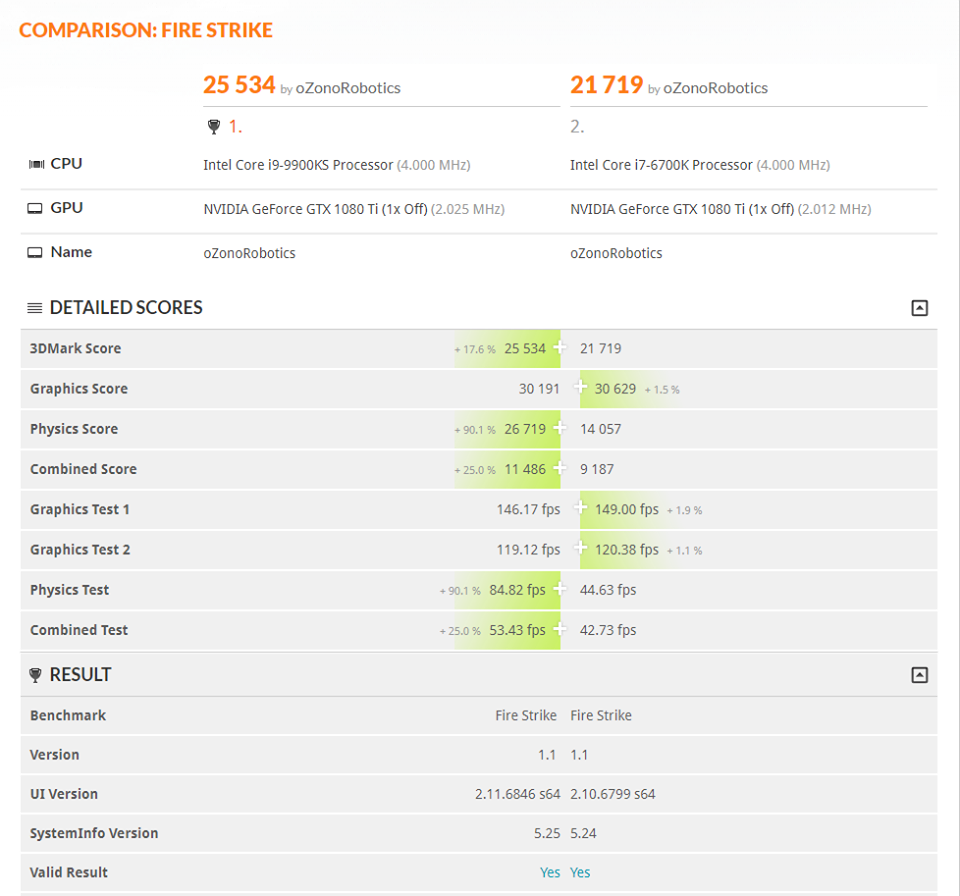Click the plus marker on Graphics Test 2 row
The height and width of the screenshot is (896, 960).
pyautogui.click(x=580, y=548)
